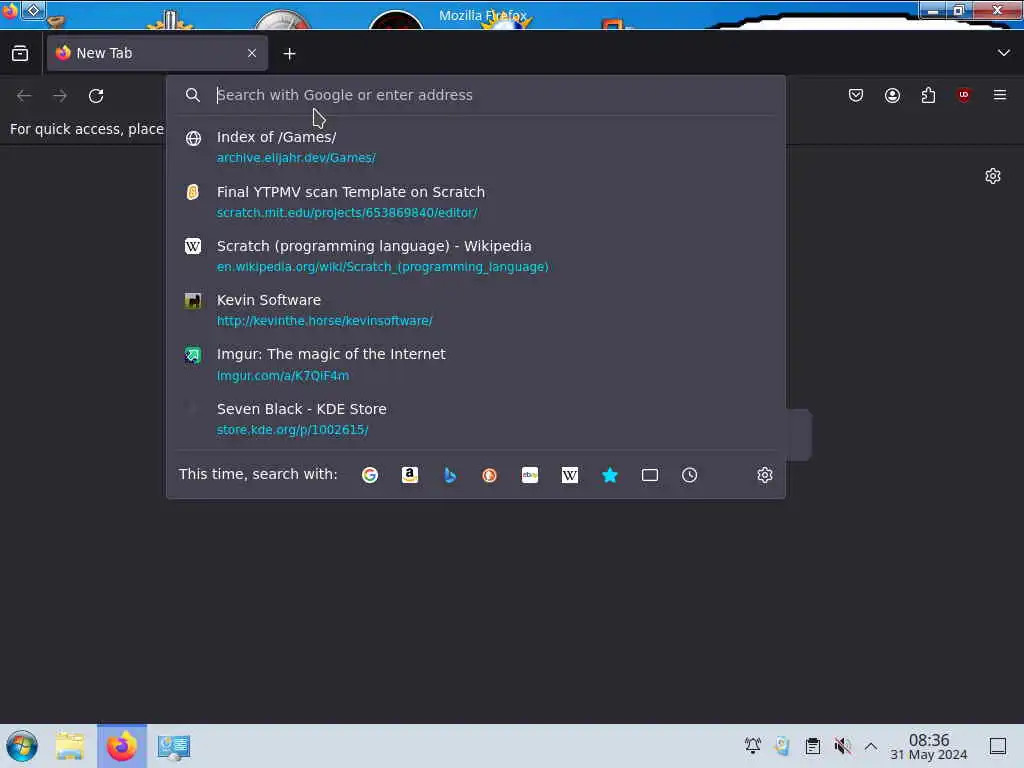This screenshot has height=768, width=1024.
Task: Open the Firefox View icon
Action: (20, 54)
